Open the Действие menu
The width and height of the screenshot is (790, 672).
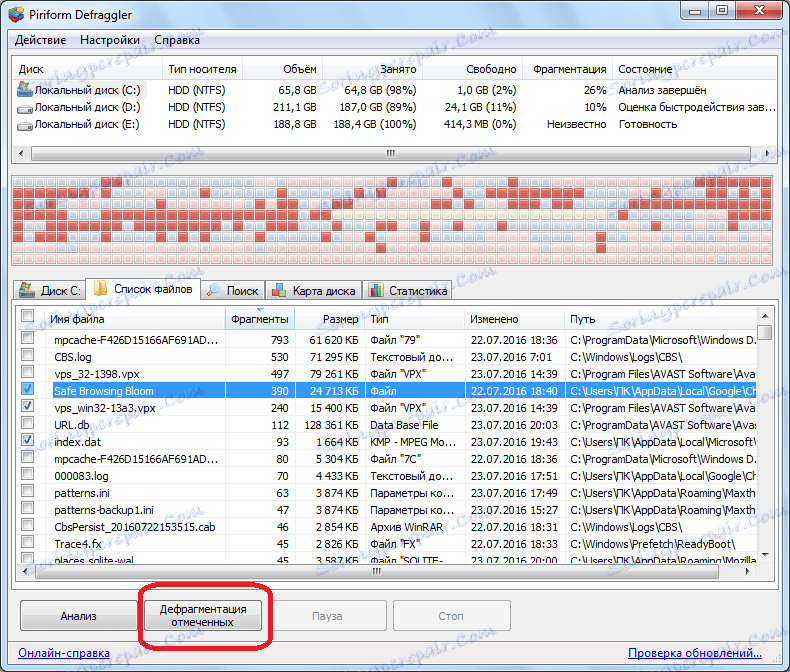[x=40, y=40]
